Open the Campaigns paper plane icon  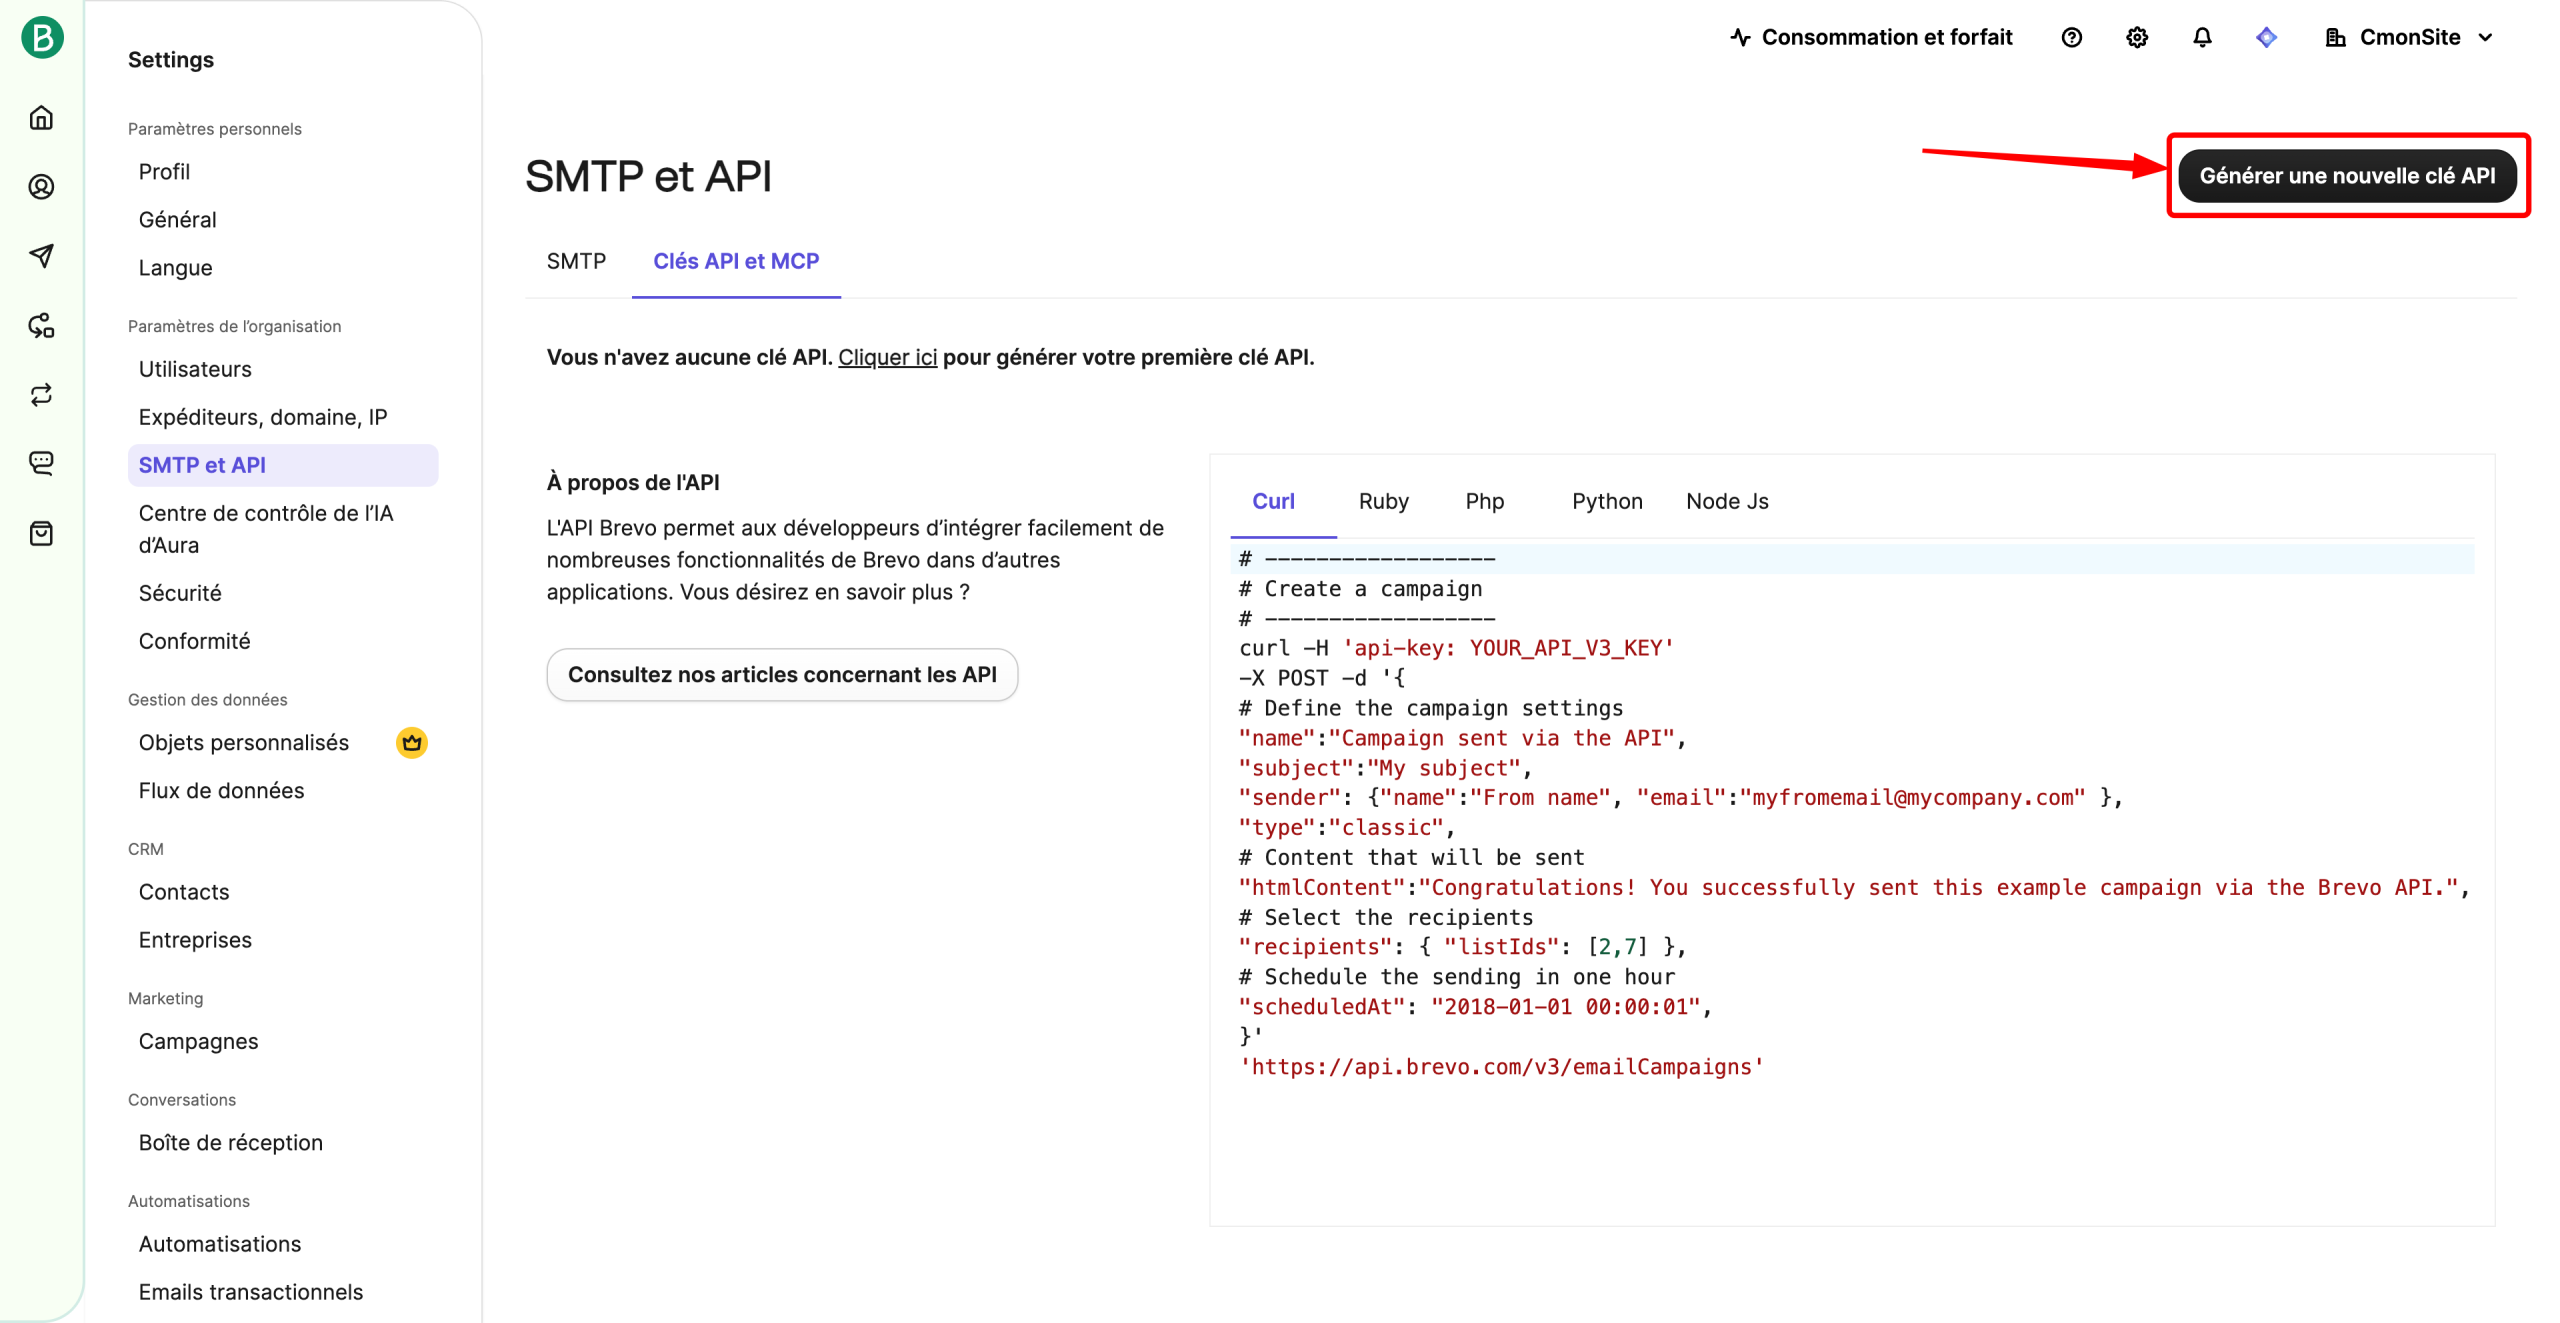pyautogui.click(x=41, y=256)
